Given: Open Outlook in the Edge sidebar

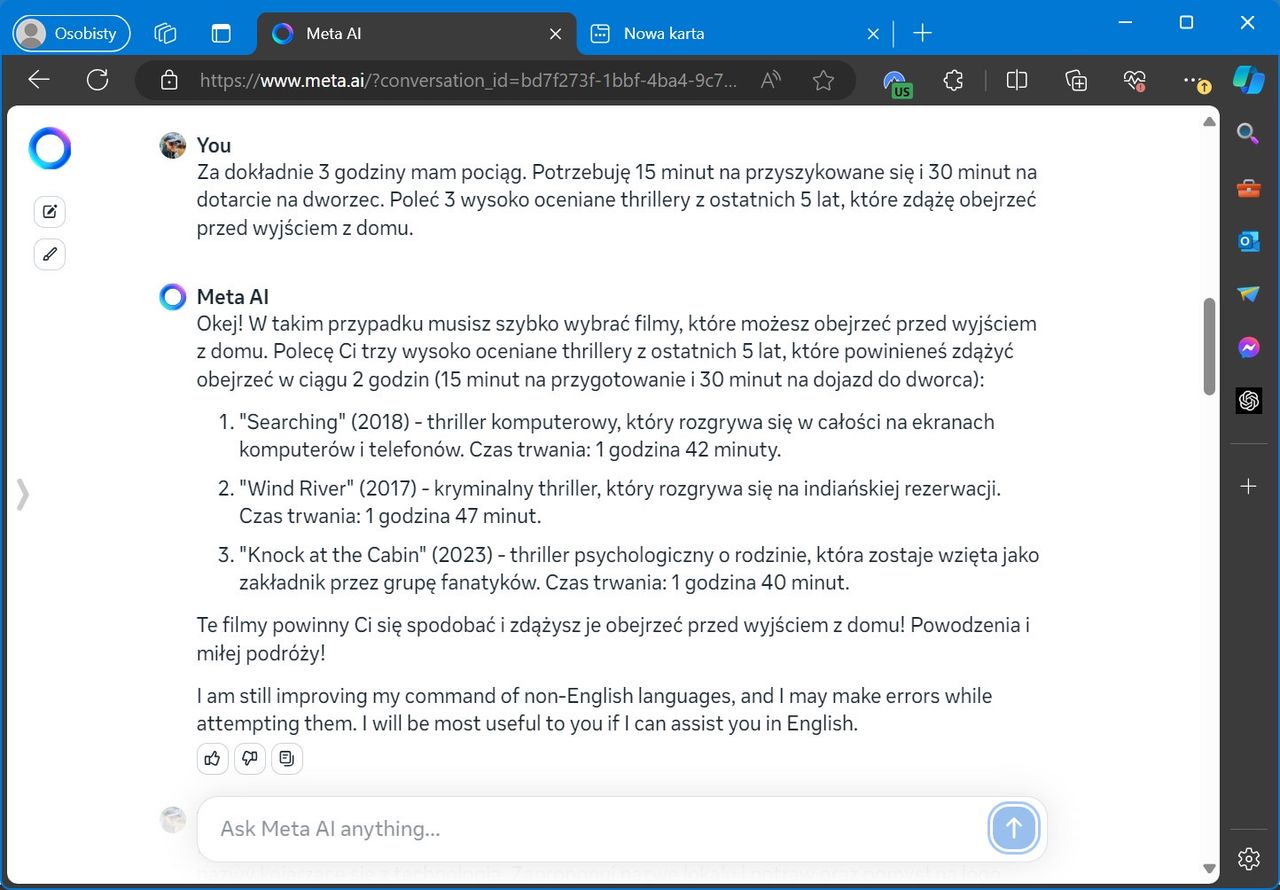Looking at the screenshot, I should [1248, 241].
